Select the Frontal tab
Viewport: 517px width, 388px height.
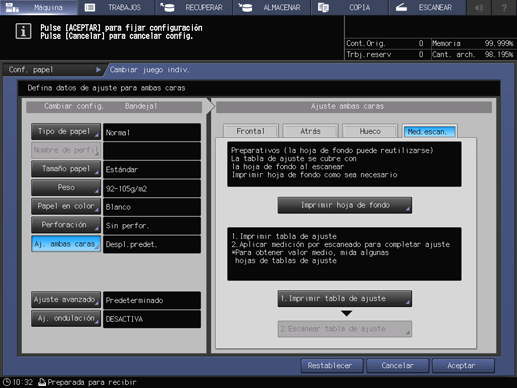tap(251, 131)
